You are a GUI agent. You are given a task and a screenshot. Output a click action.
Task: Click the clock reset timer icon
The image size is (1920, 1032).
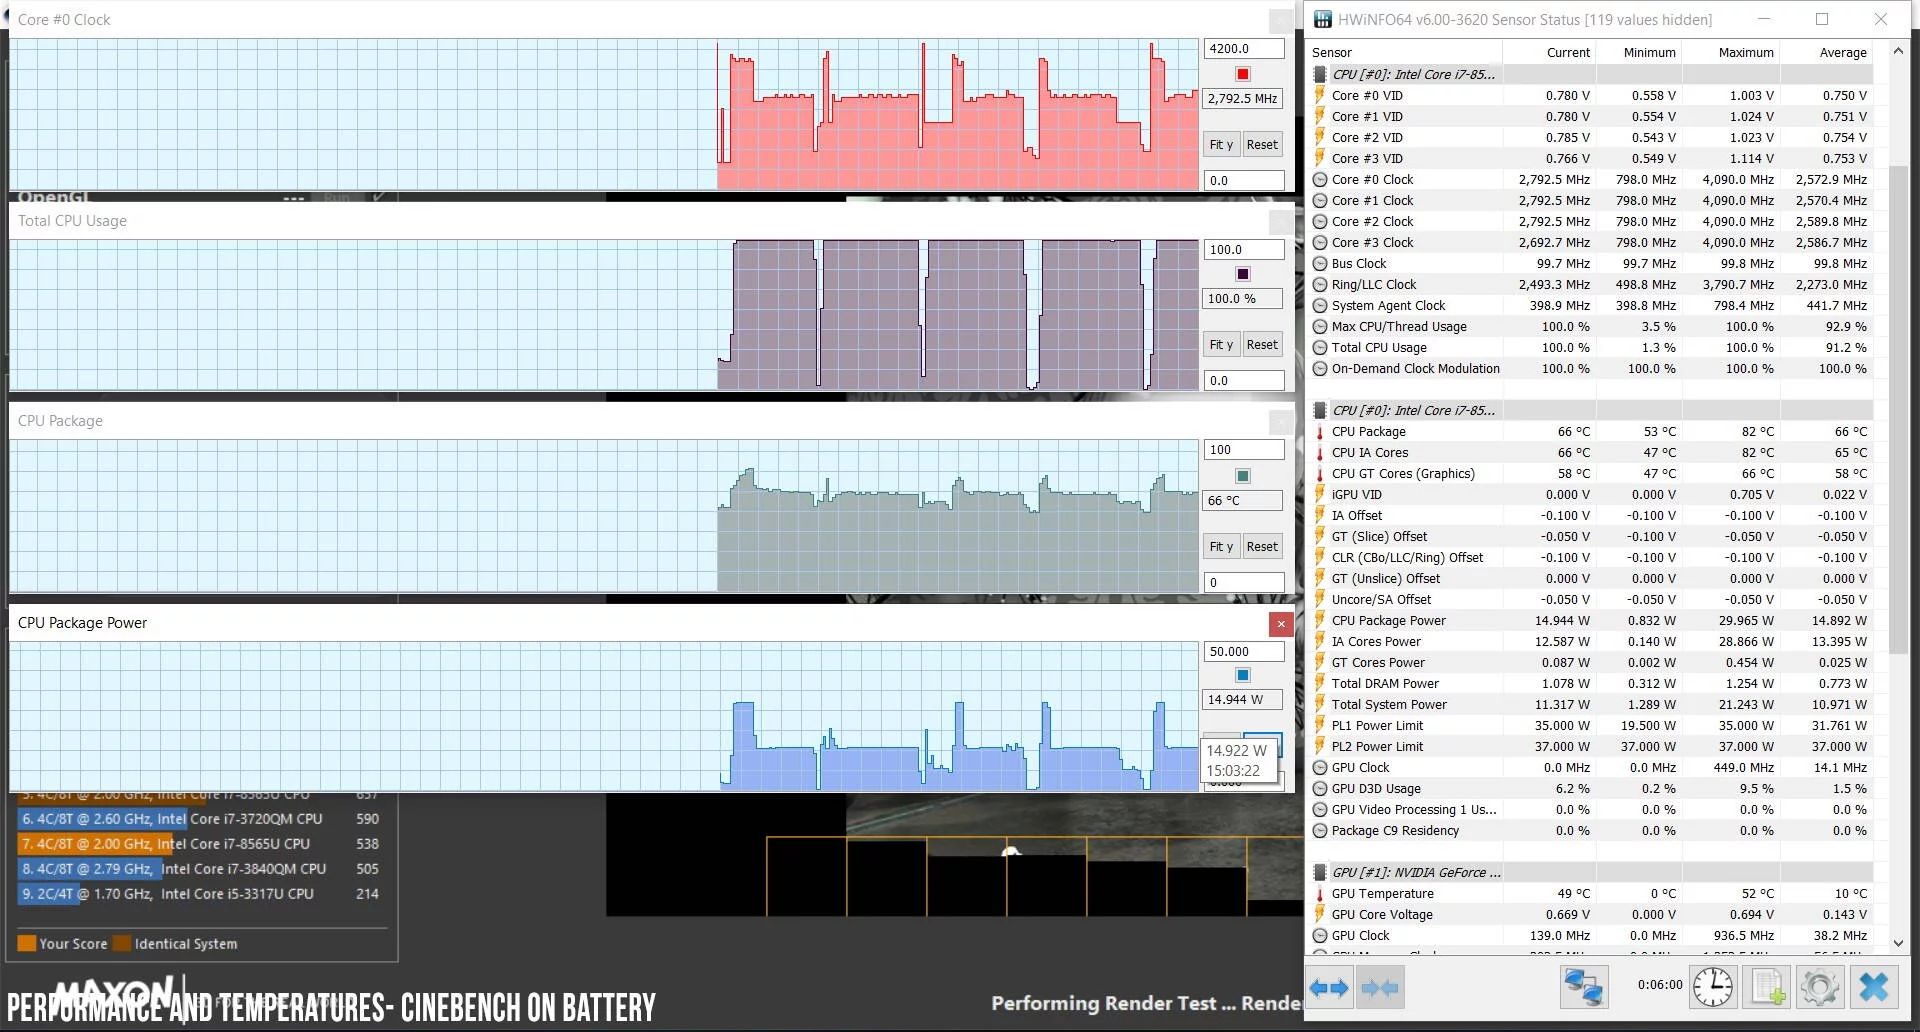(1712, 987)
